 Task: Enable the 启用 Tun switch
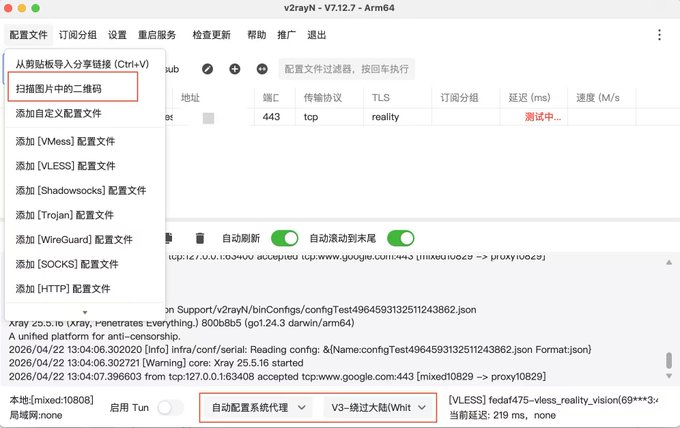click(170, 408)
